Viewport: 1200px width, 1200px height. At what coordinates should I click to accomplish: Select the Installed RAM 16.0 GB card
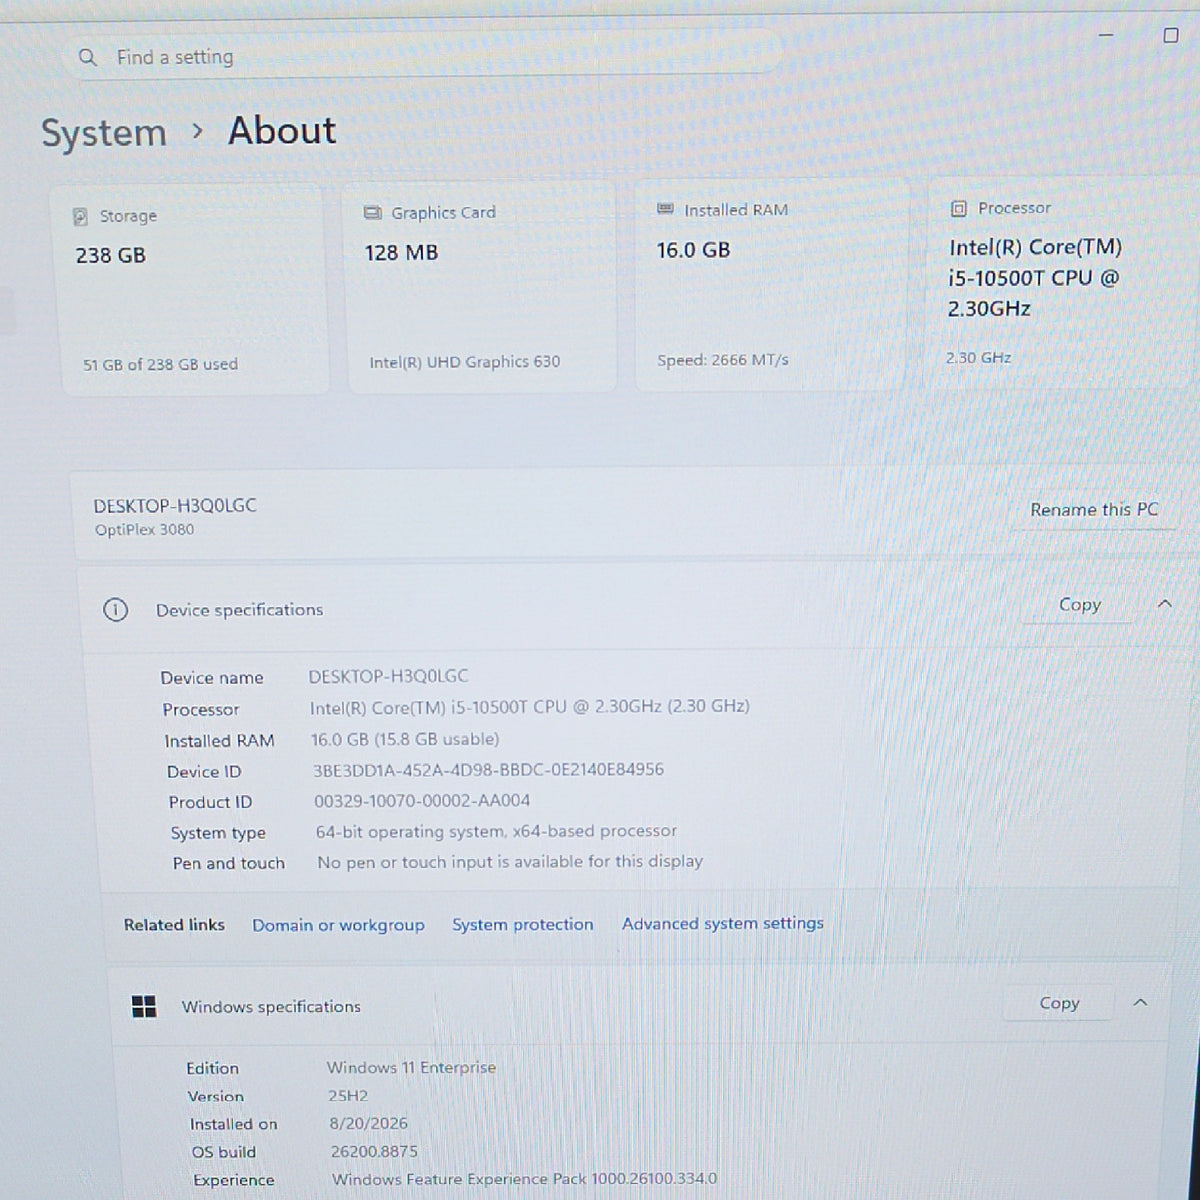(770, 285)
